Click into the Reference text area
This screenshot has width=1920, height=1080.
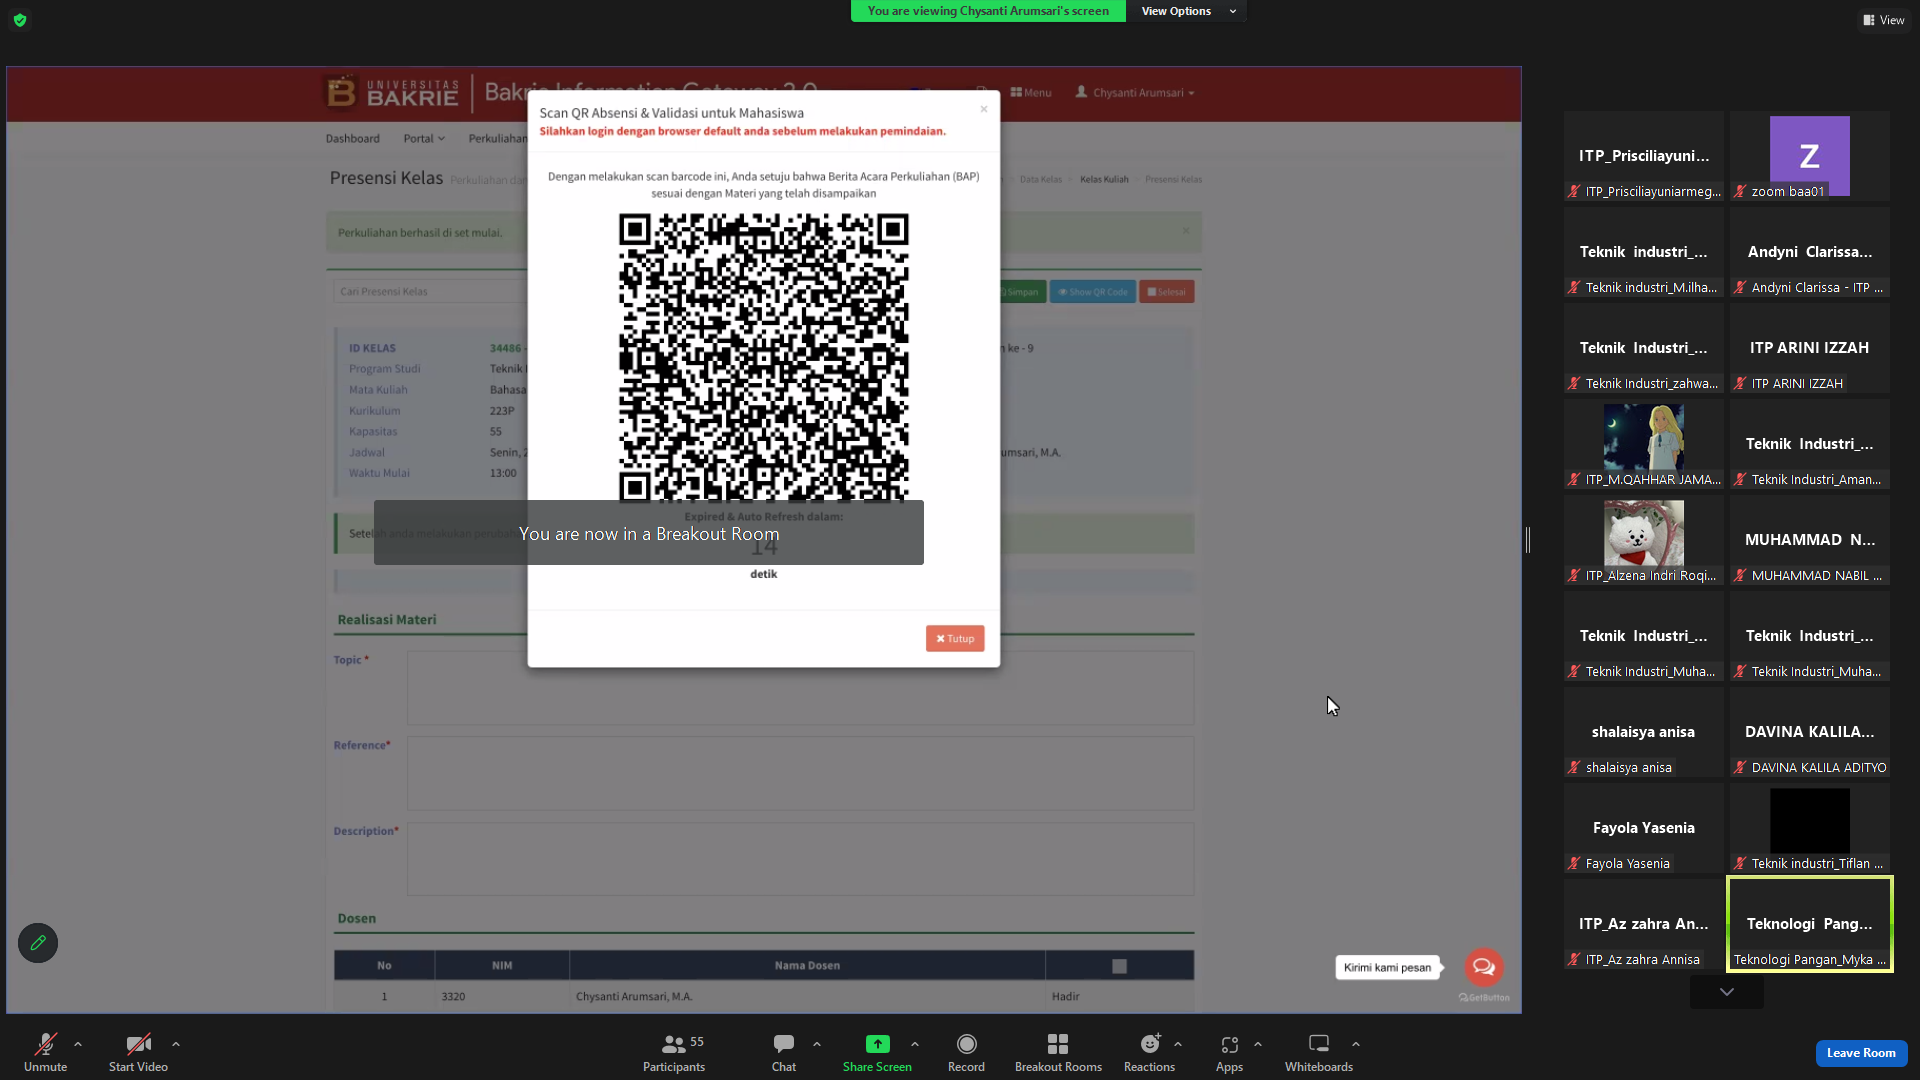(800, 774)
